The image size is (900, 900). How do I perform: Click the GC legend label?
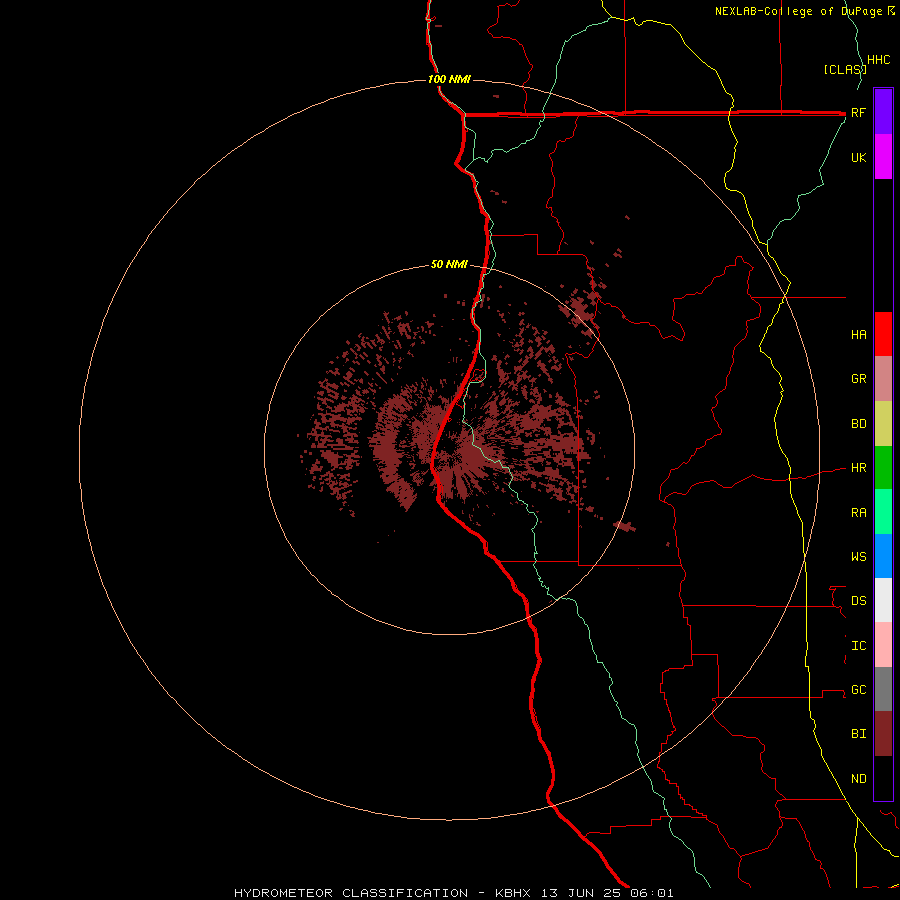click(859, 690)
